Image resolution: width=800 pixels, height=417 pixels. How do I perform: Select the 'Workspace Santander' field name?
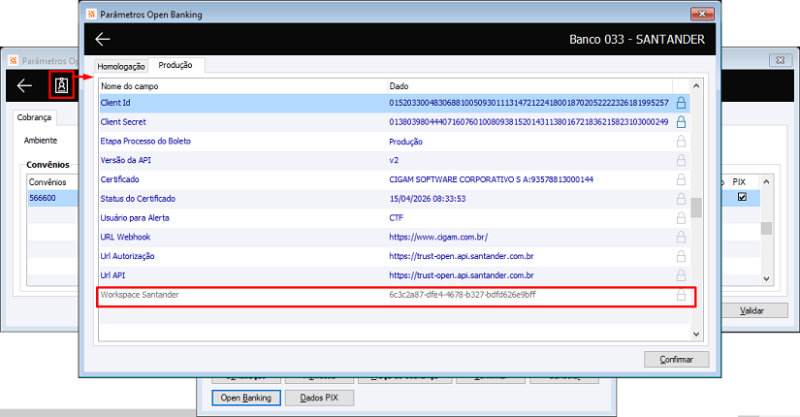pos(139,295)
